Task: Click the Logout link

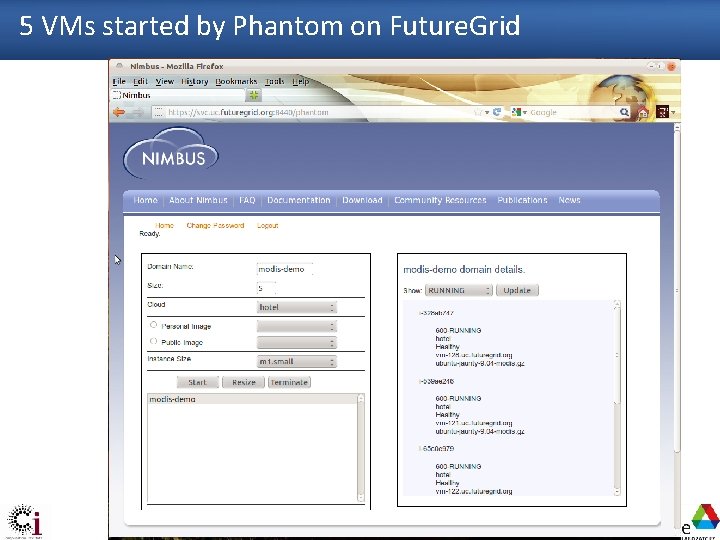Action: 268,225
